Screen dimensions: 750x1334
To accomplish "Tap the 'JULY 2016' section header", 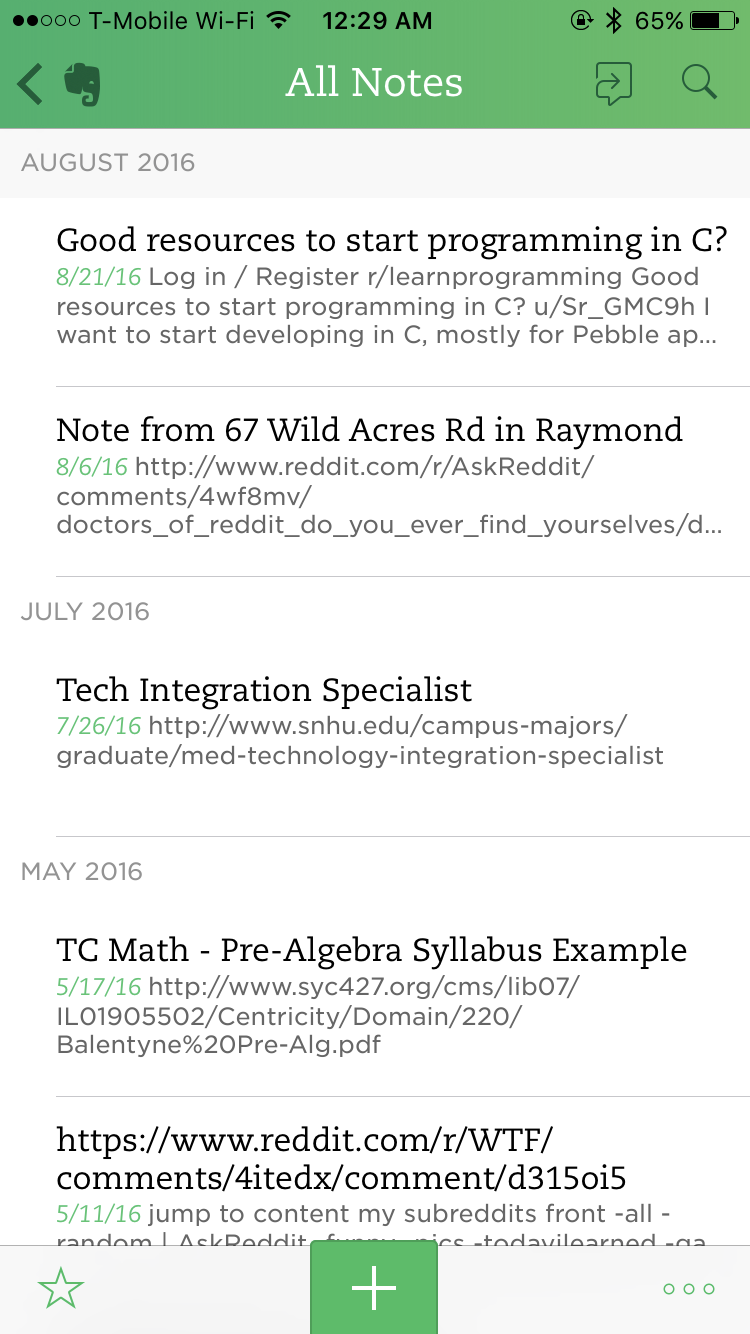I will coord(85,612).
